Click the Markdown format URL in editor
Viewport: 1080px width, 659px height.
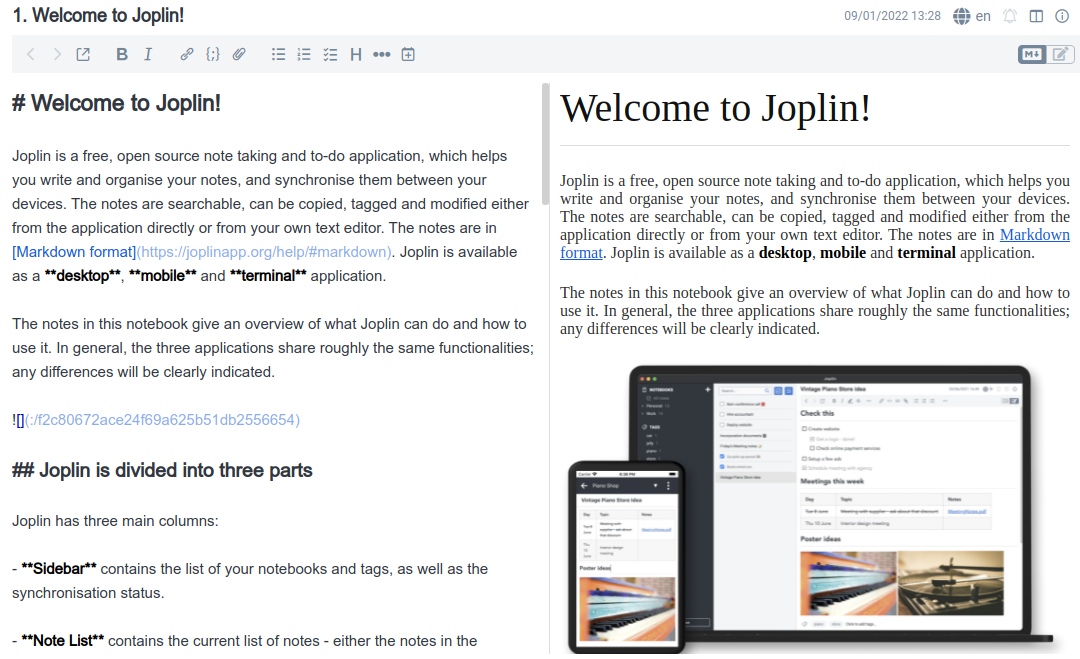266,252
